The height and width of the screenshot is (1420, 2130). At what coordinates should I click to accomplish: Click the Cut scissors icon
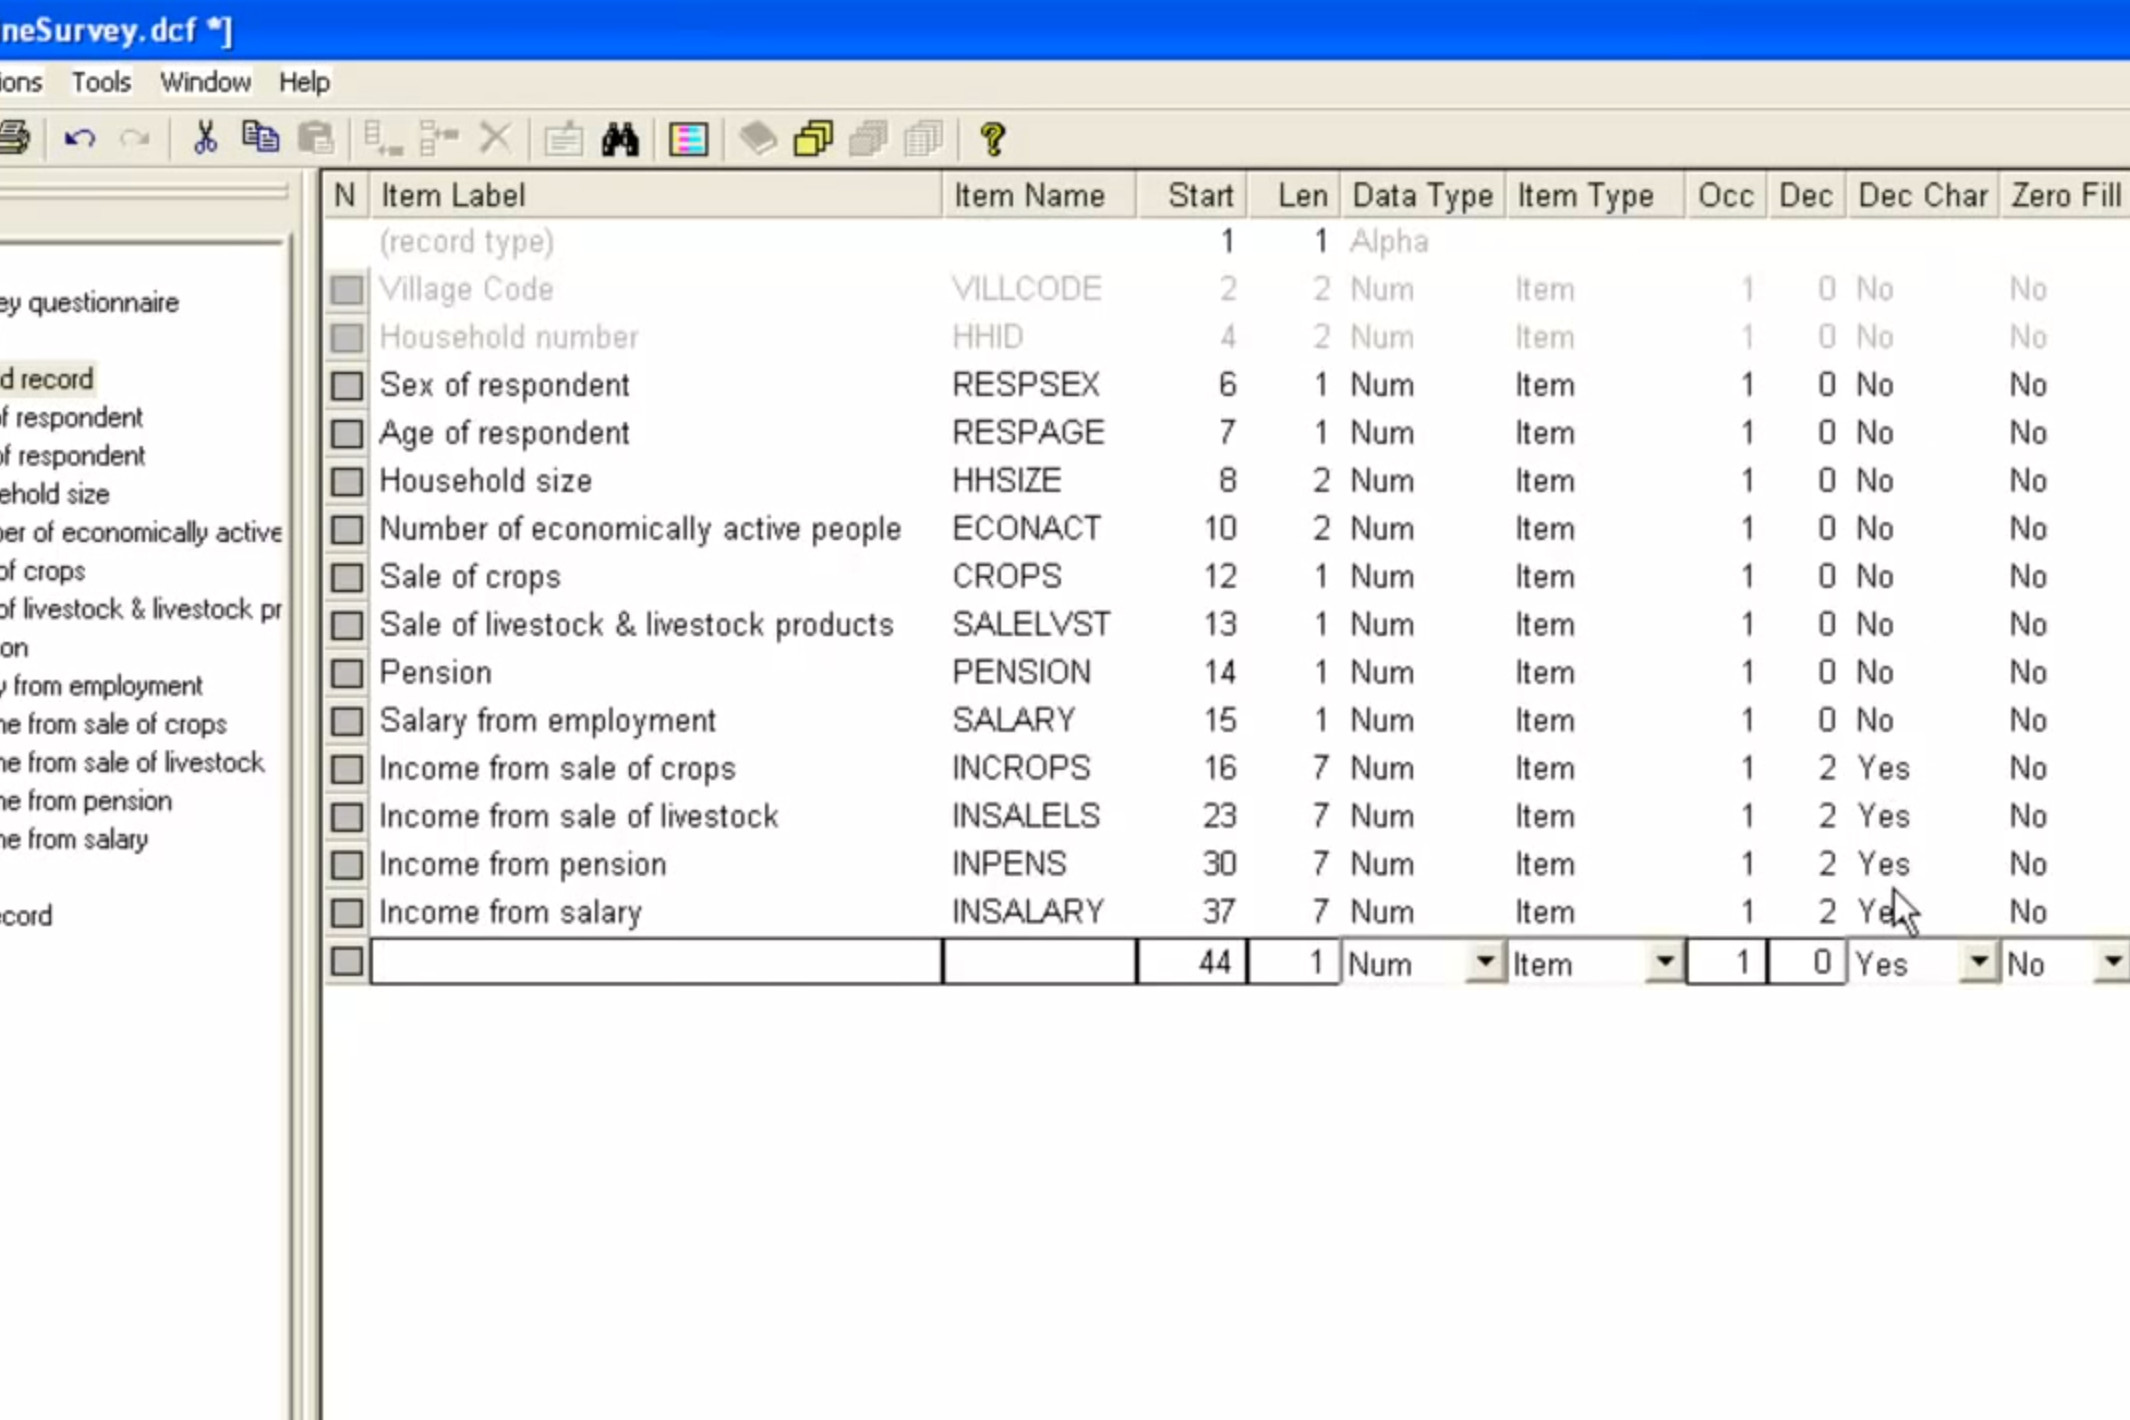[205, 138]
